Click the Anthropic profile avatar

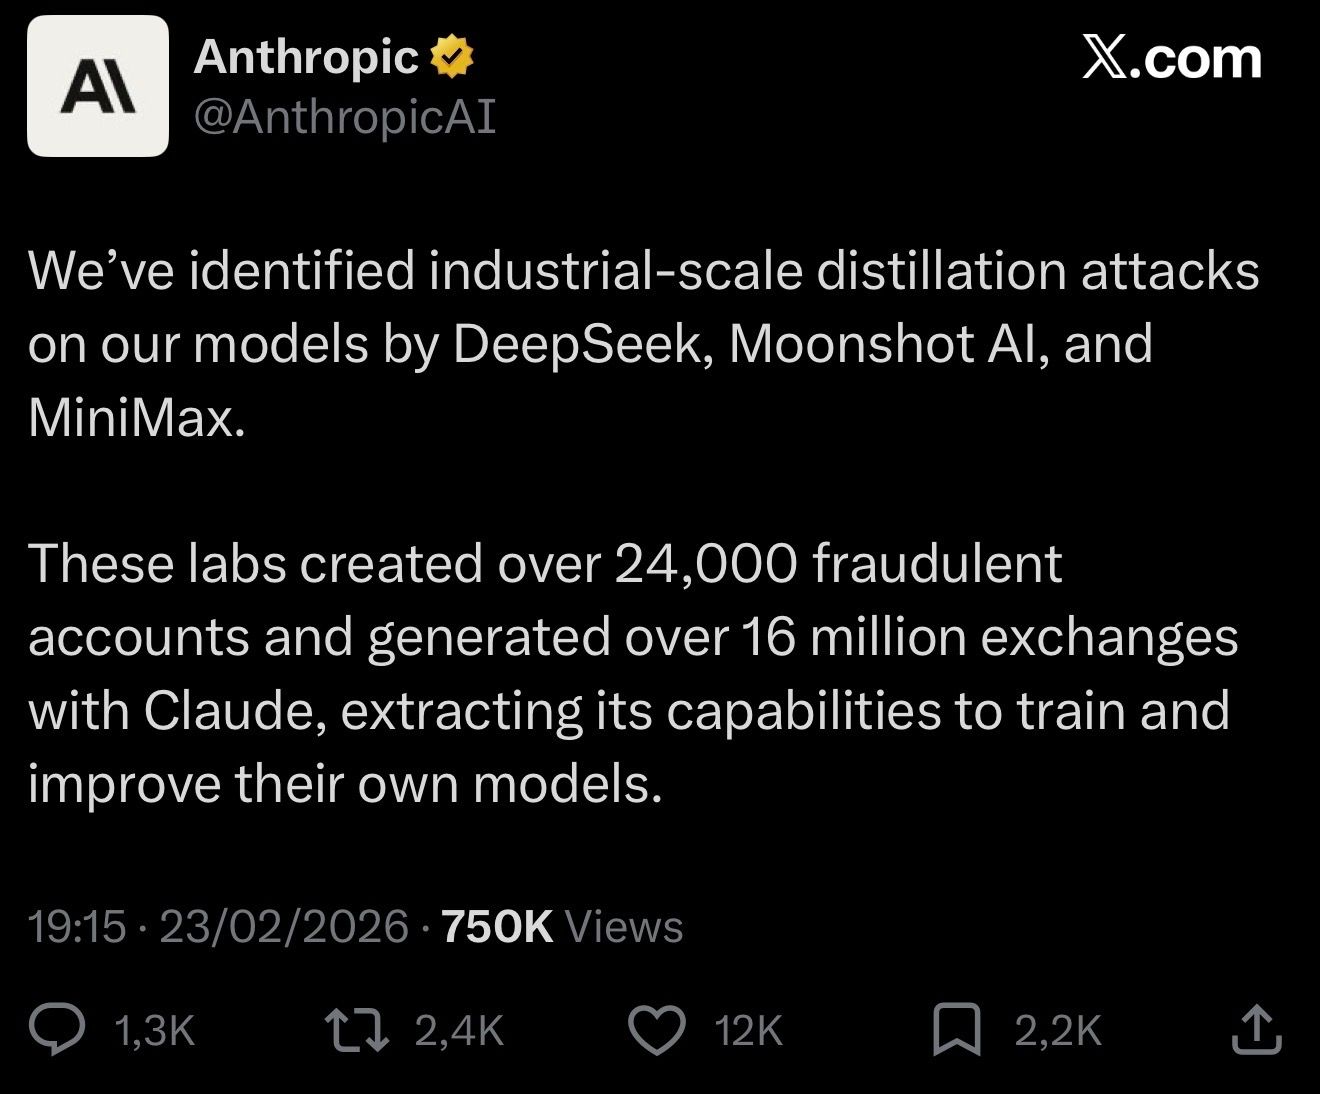point(97,86)
